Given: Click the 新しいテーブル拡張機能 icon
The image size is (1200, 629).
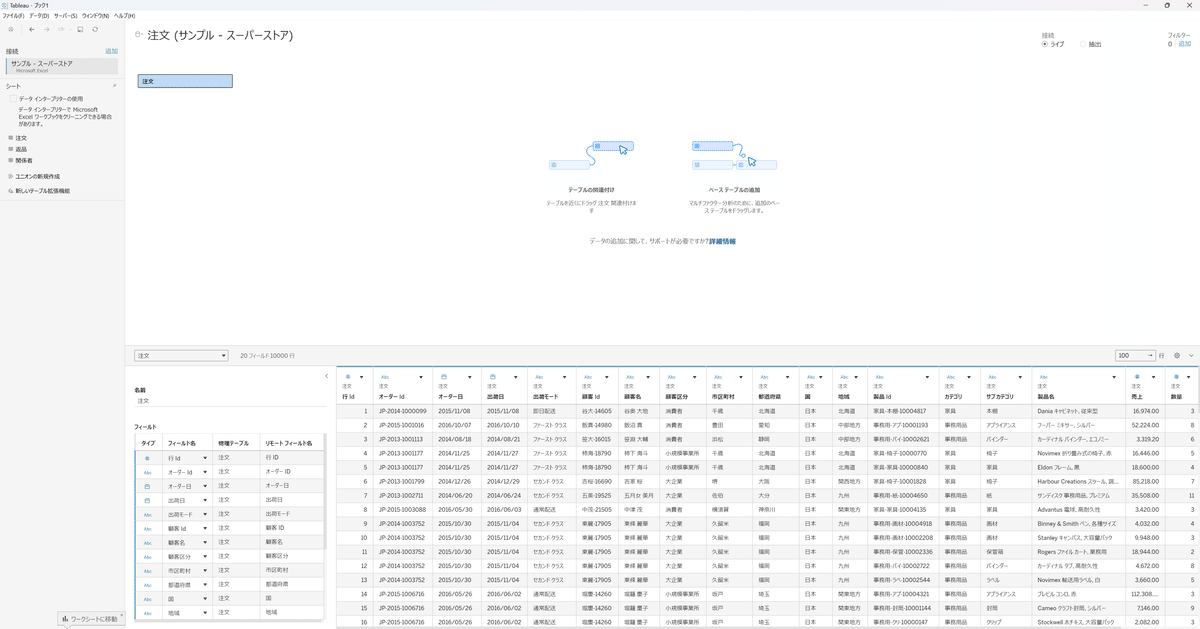Looking at the screenshot, I should [x=10, y=190].
